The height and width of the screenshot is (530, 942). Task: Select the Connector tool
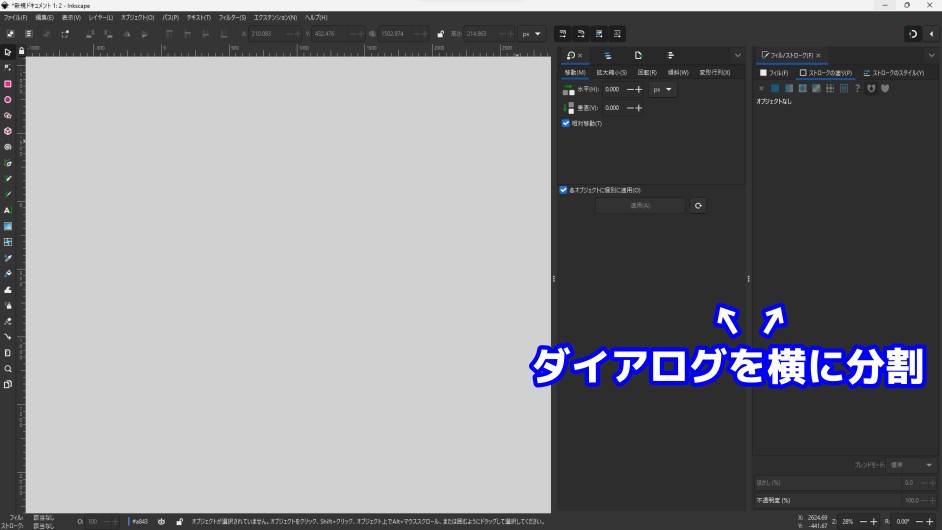[8, 337]
